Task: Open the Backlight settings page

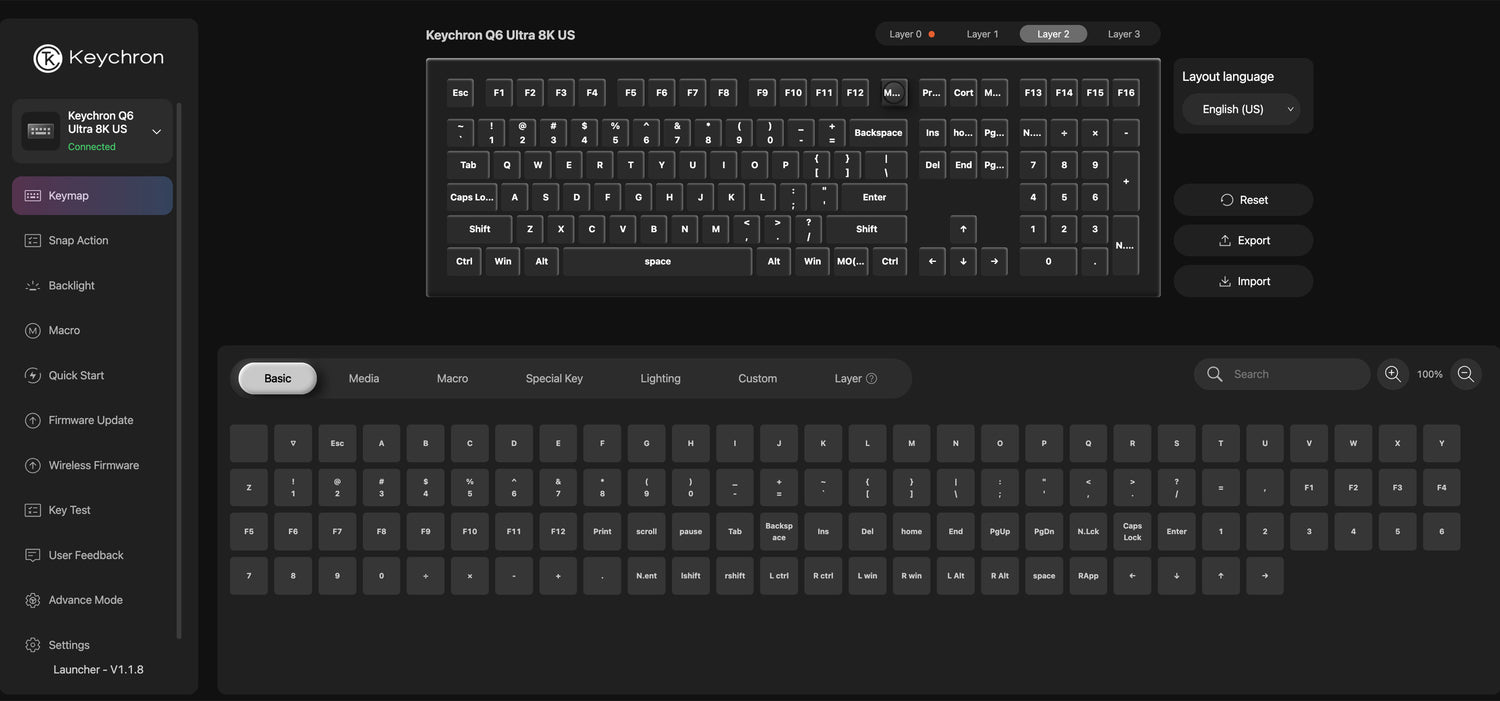Action: pos(72,286)
